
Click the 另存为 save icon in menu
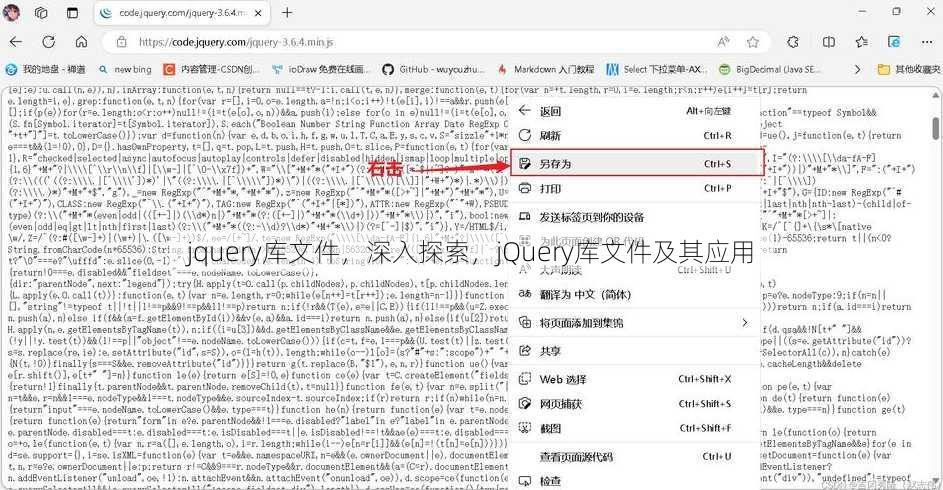click(525, 164)
